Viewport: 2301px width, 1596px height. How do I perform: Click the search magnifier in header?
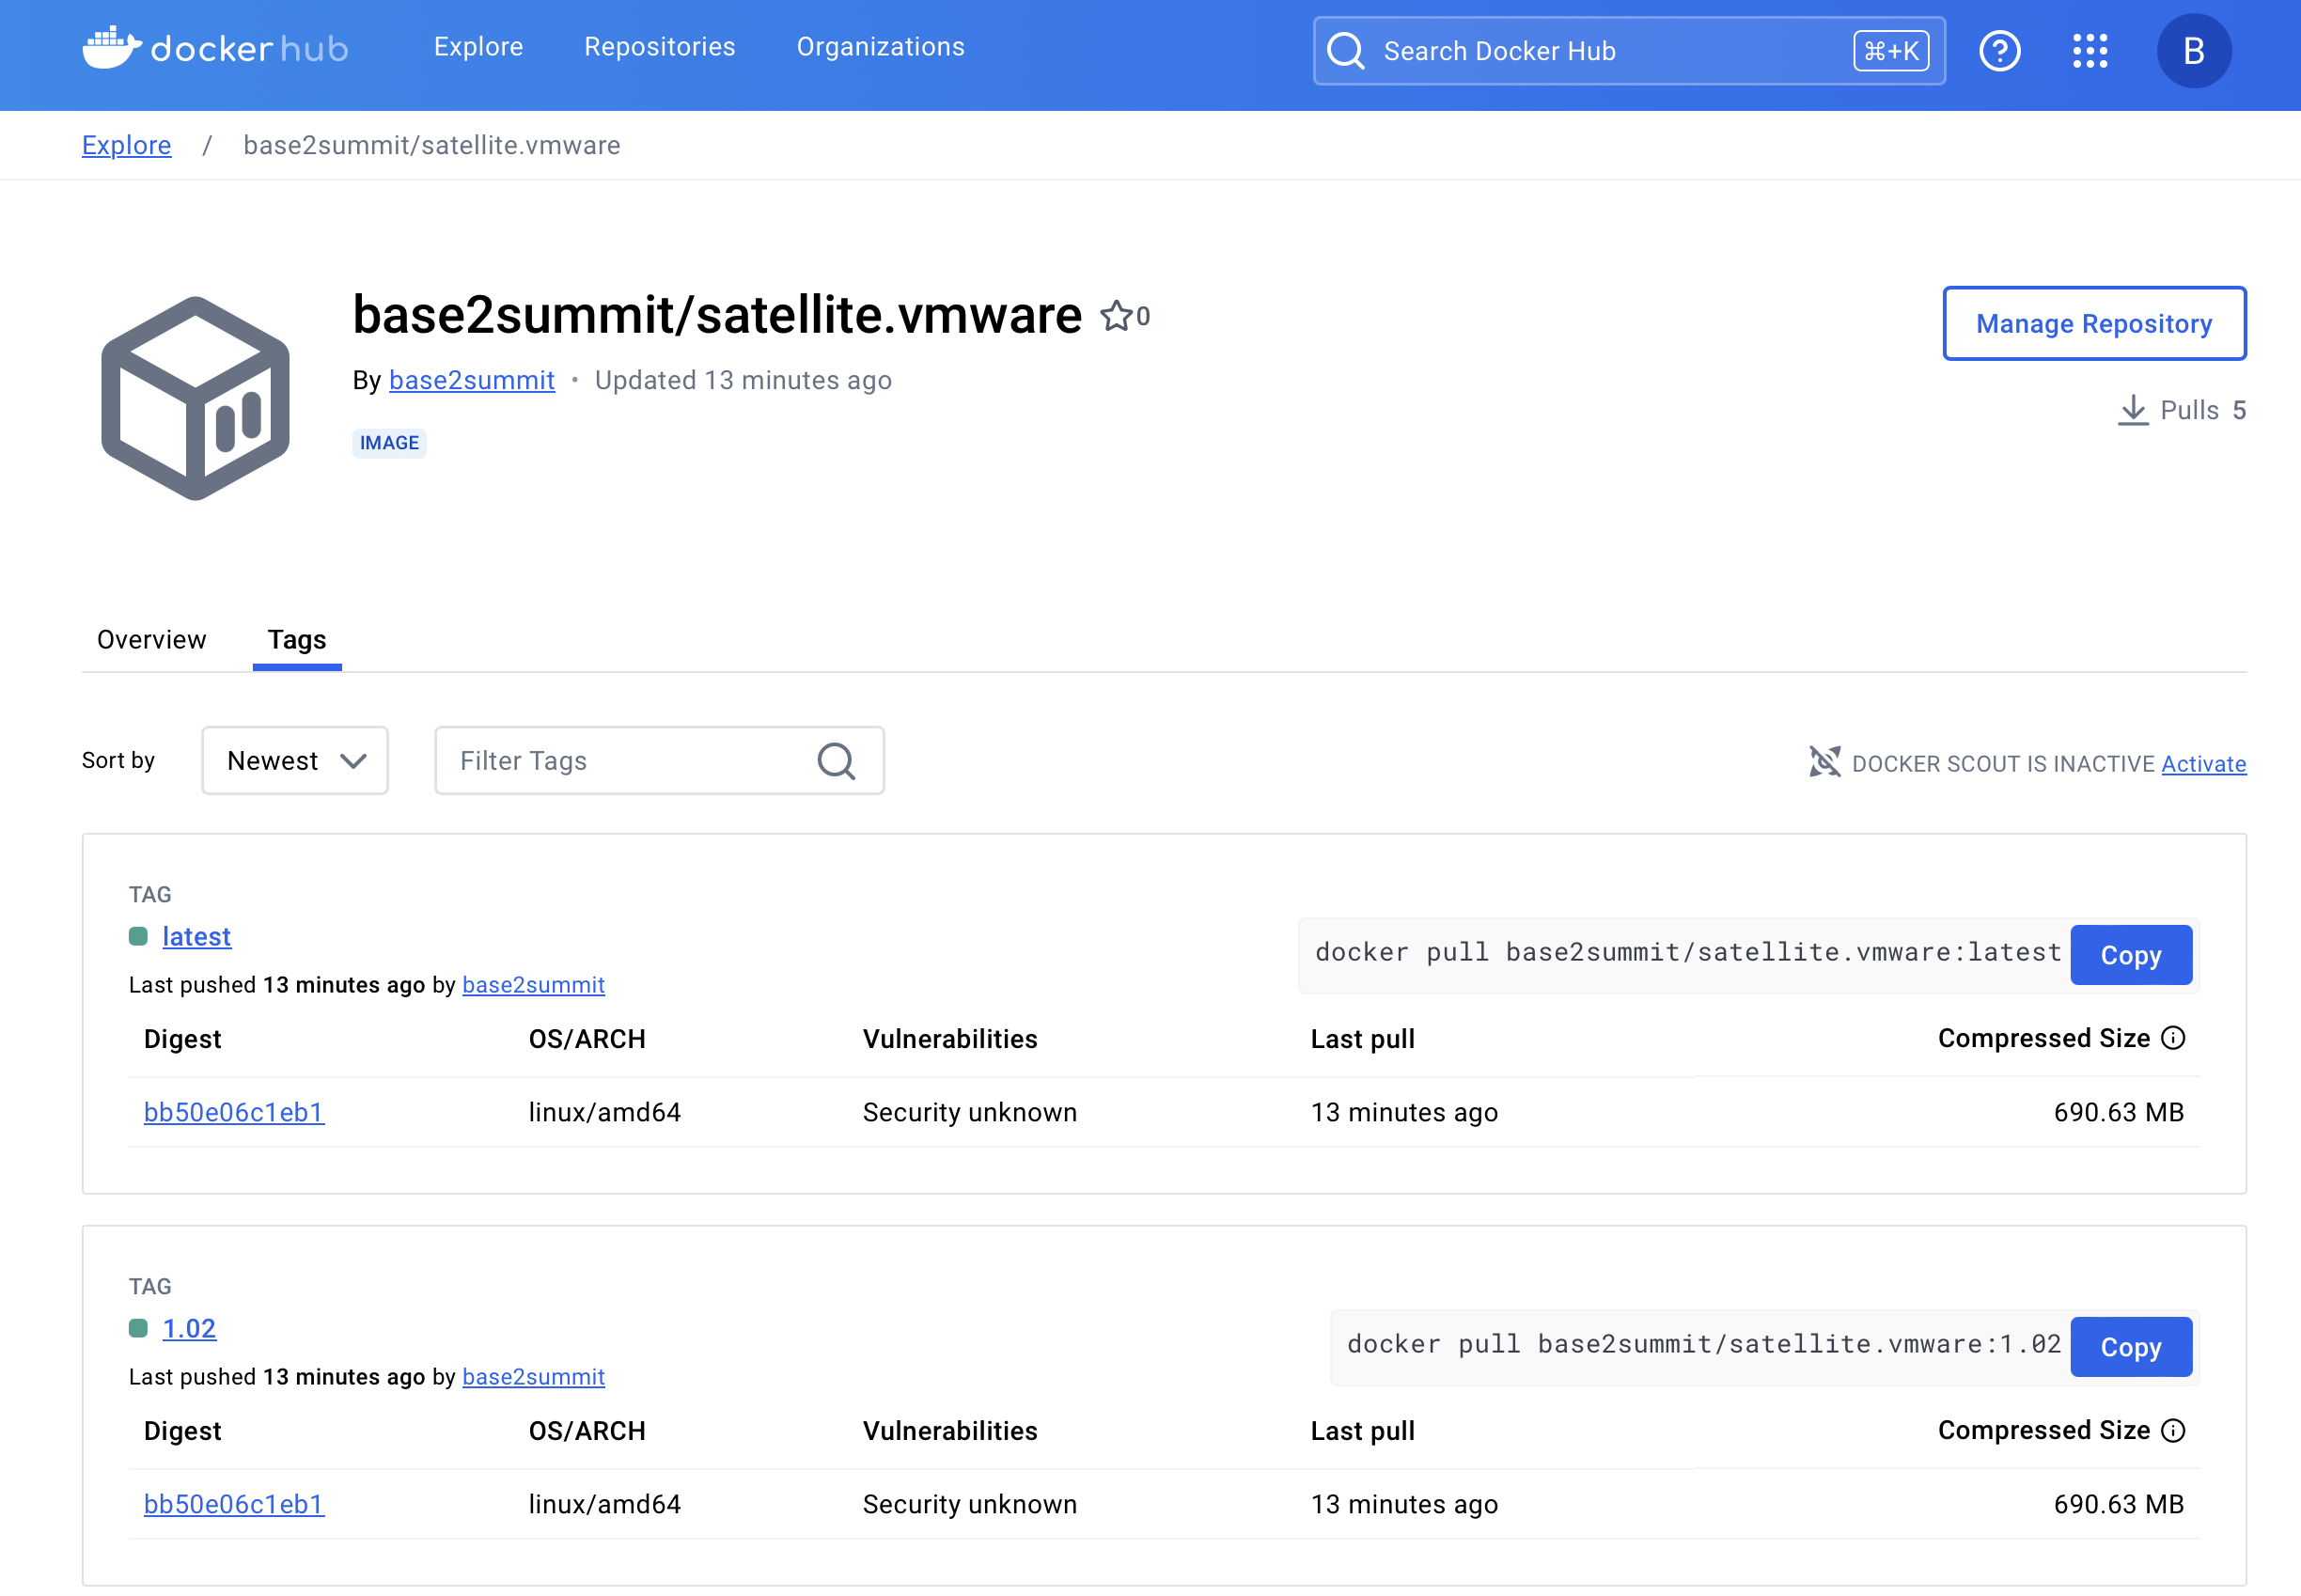1346,51
